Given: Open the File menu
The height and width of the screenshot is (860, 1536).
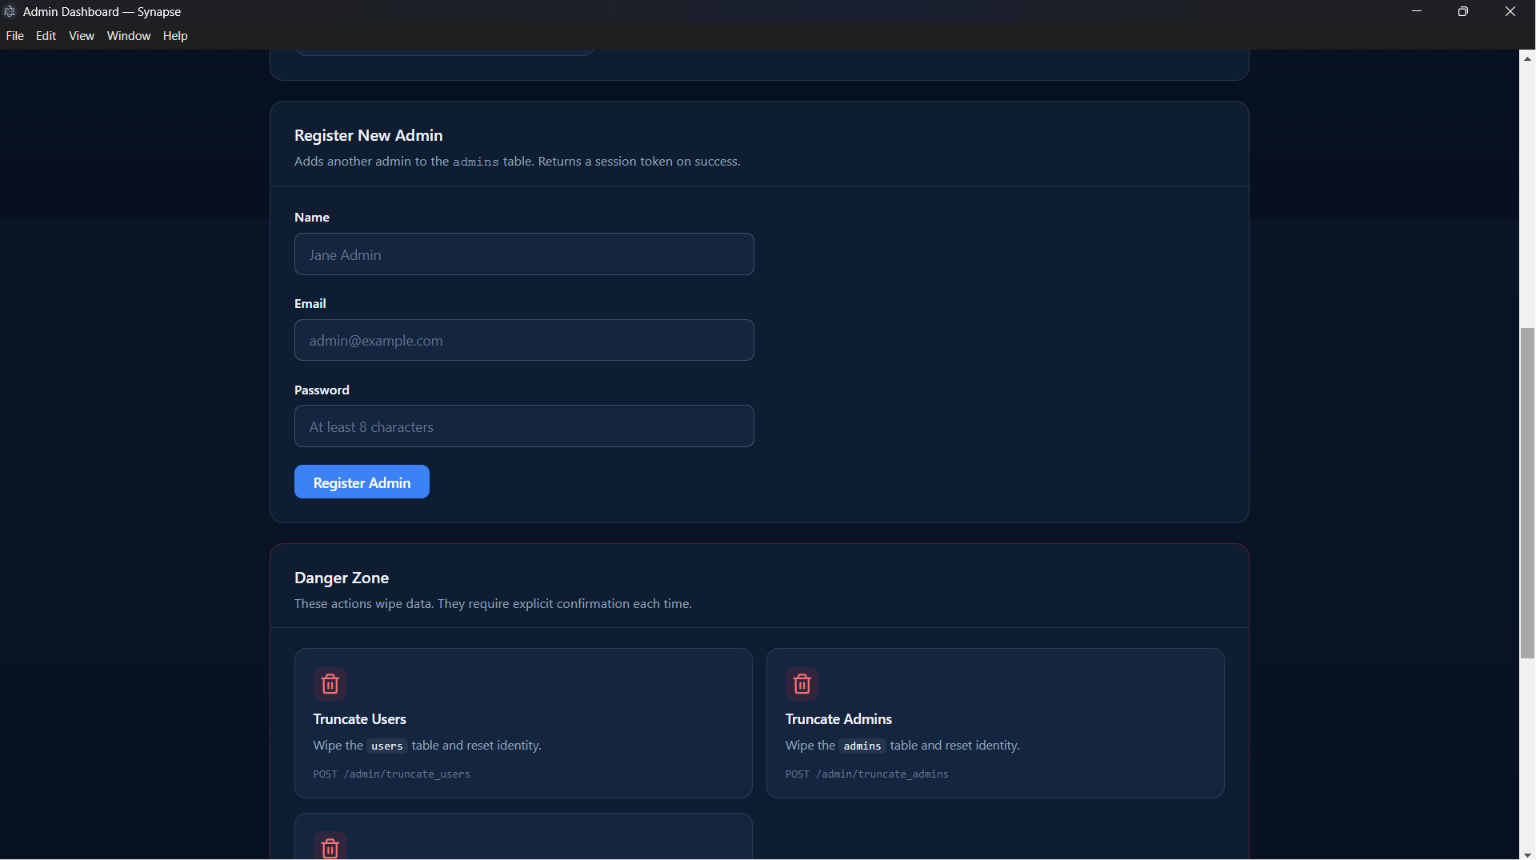Looking at the screenshot, I should (15, 36).
